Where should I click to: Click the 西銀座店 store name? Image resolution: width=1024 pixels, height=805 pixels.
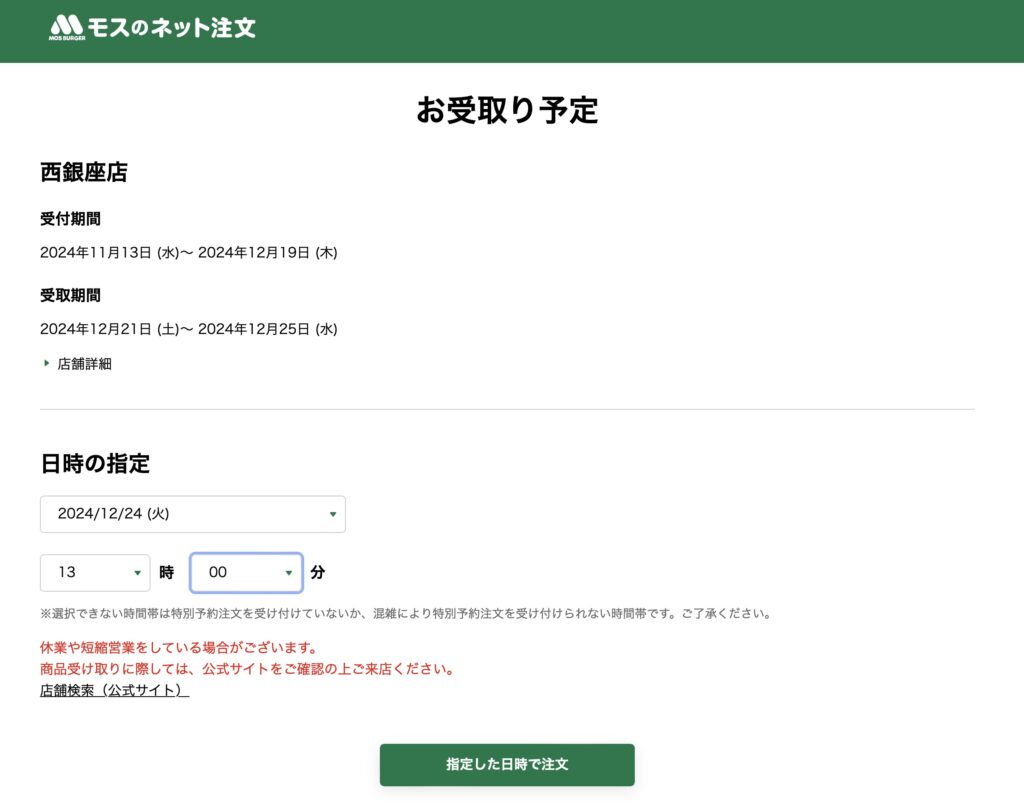pyautogui.click(x=84, y=172)
